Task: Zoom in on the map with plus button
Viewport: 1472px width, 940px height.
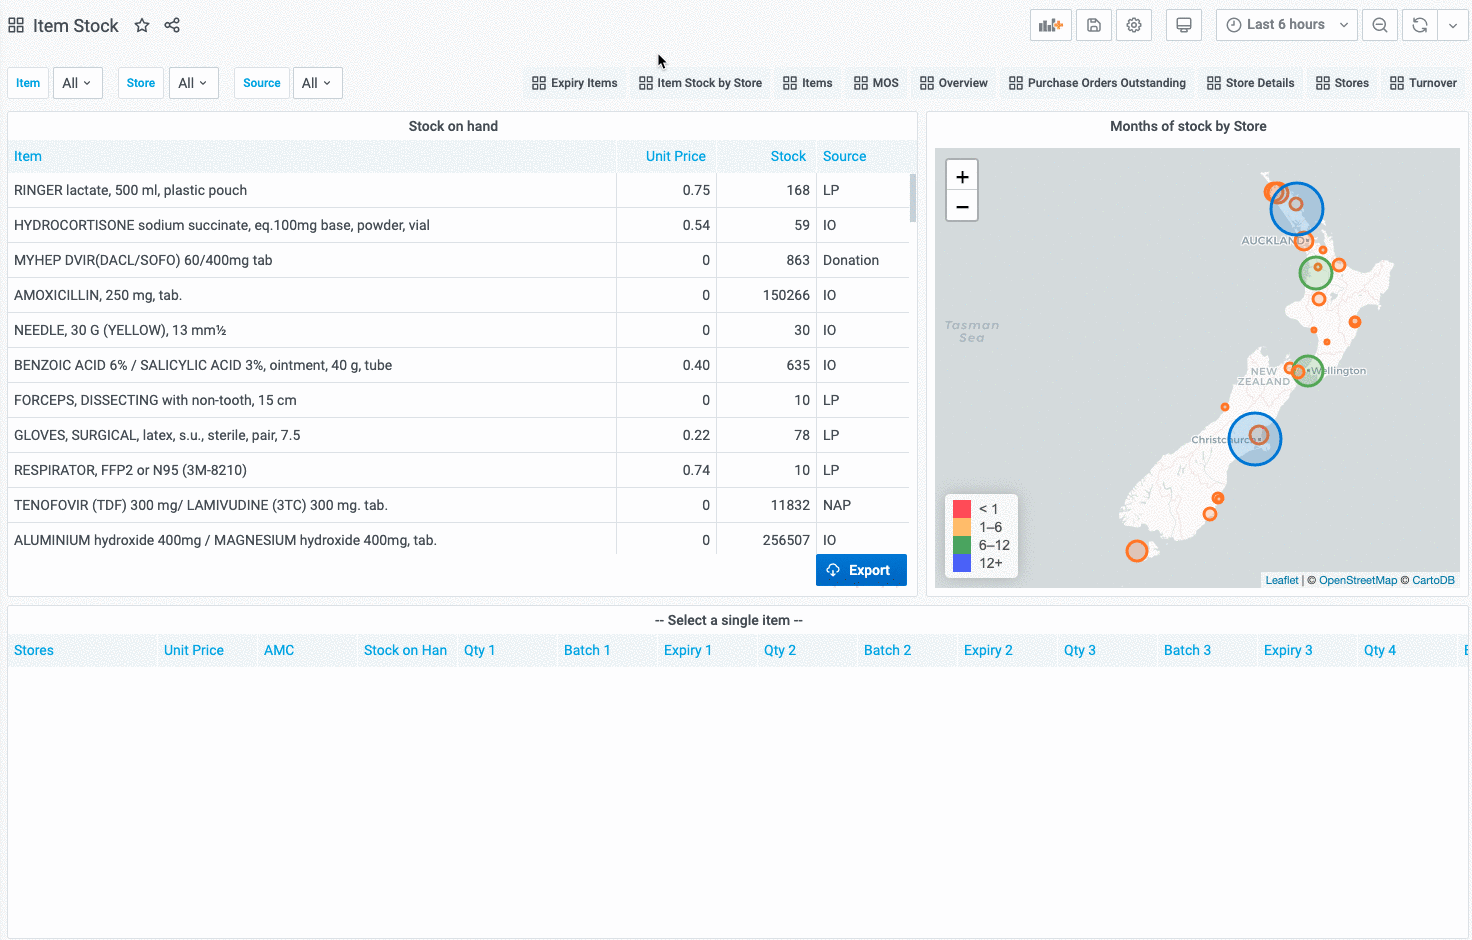Action: (x=962, y=177)
